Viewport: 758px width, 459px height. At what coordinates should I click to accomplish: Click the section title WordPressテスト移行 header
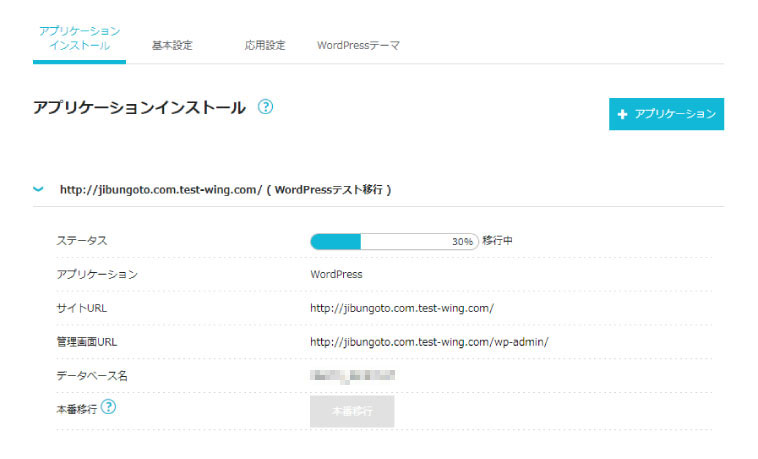[x=226, y=188]
